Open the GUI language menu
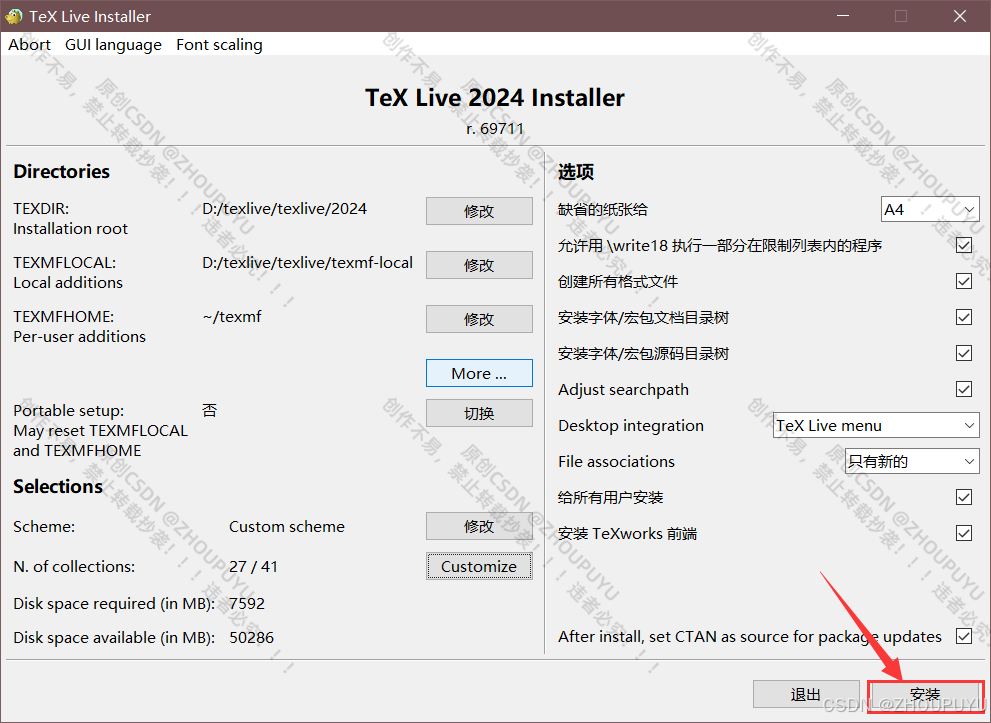991x723 pixels. [x=113, y=45]
